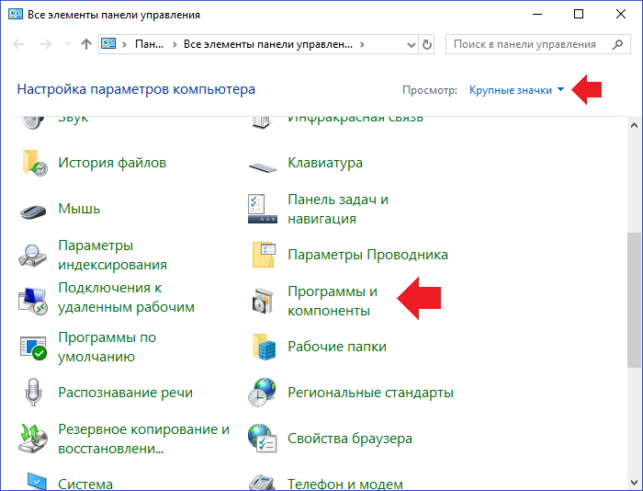Click the search magnifier icon
This screenshot has width=643, height=491.
618,44
